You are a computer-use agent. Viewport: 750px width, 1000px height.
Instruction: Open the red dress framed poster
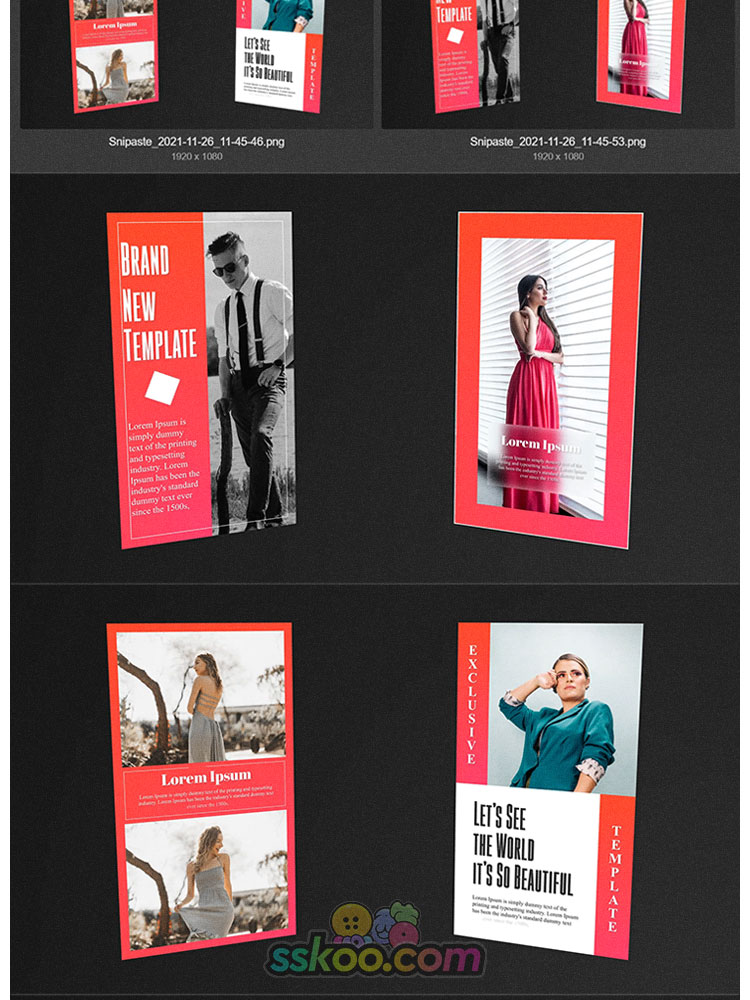(x=548, y=379)
